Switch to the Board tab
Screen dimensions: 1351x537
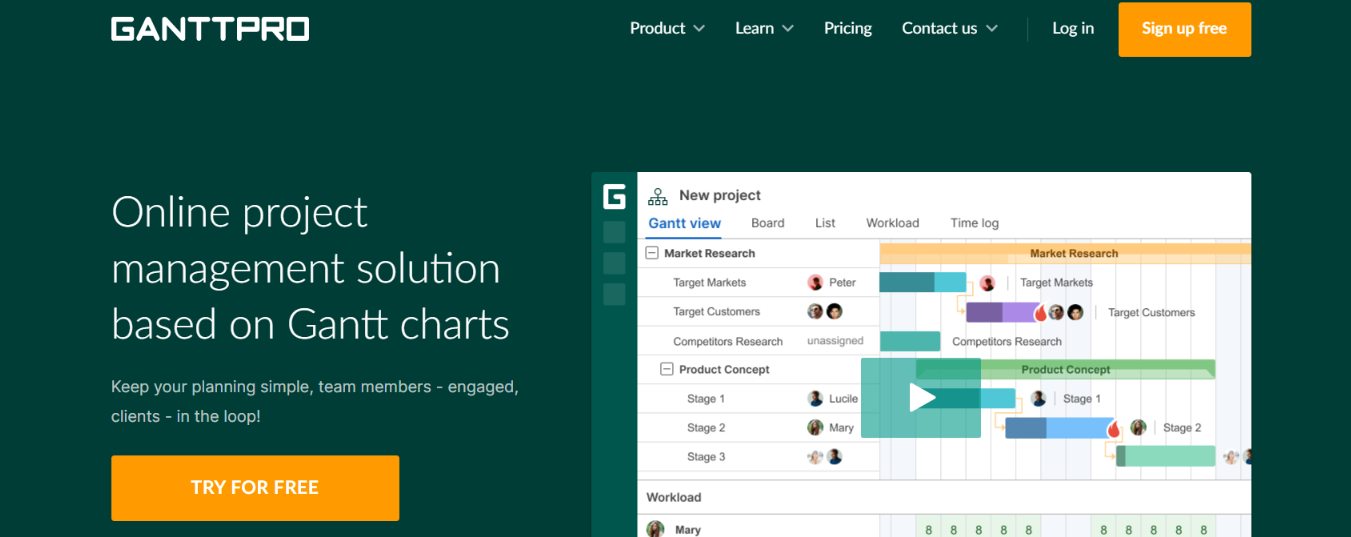click(x=768, y=223)
